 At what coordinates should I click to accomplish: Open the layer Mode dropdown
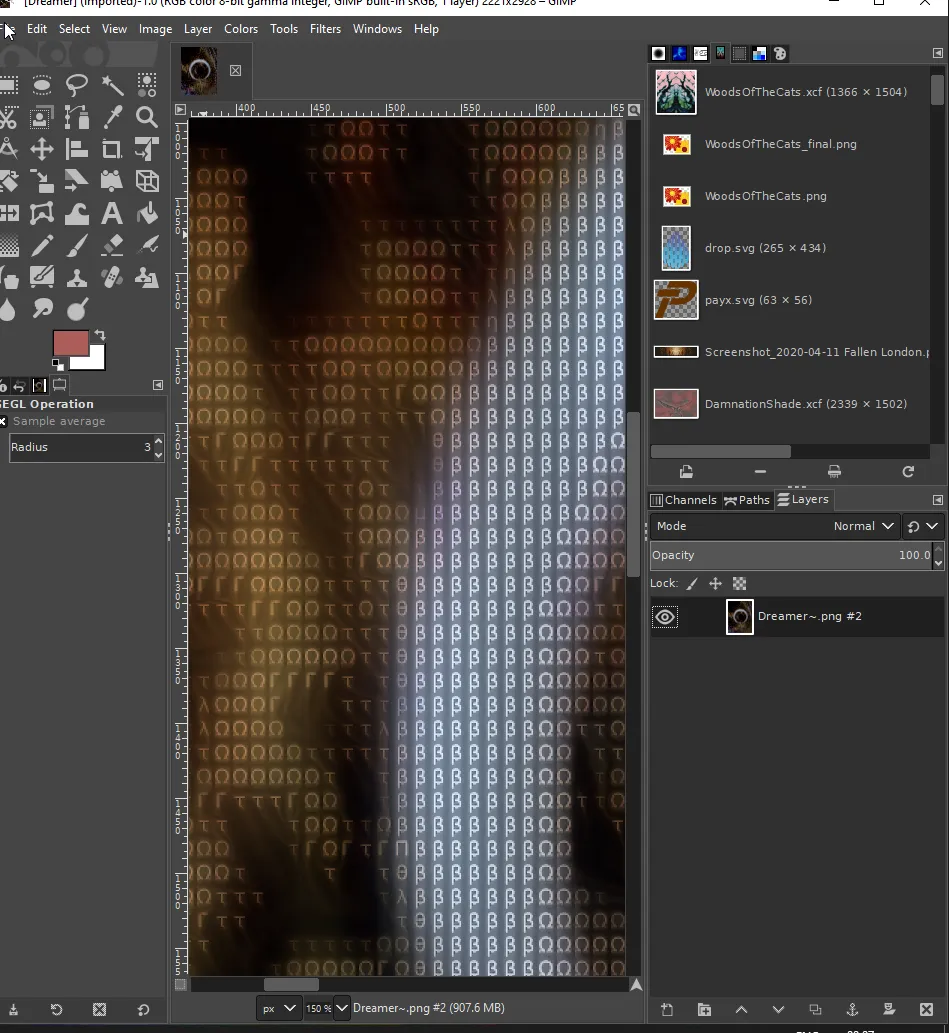774,526
